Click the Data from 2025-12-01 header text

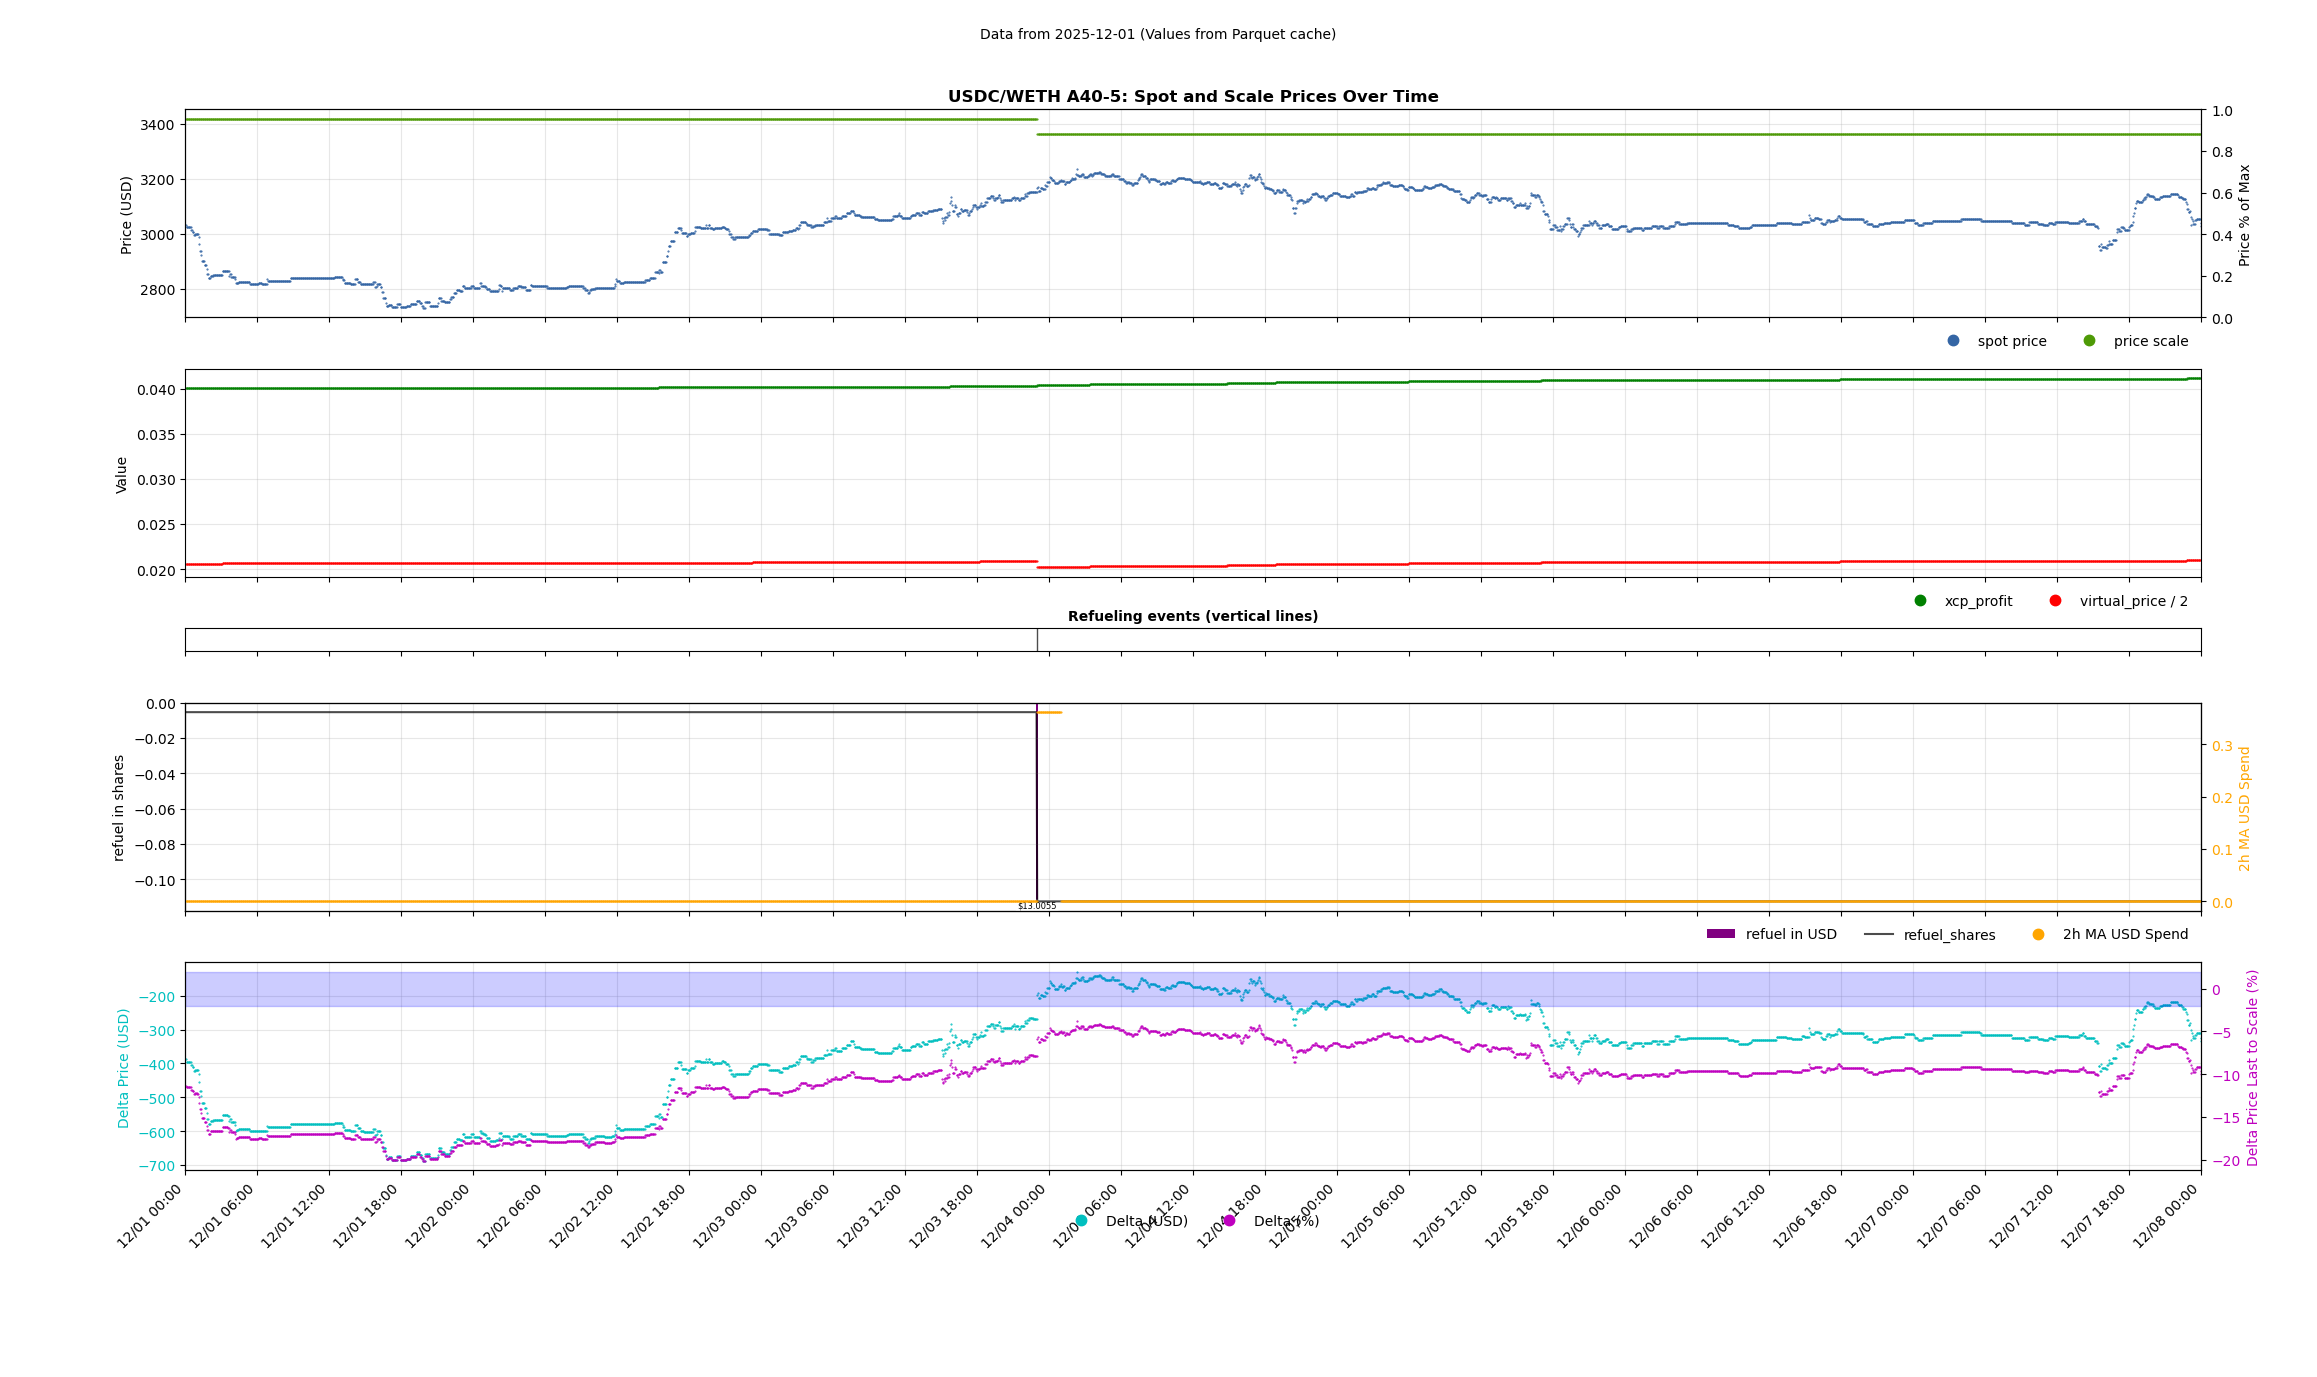[1157, 34]
